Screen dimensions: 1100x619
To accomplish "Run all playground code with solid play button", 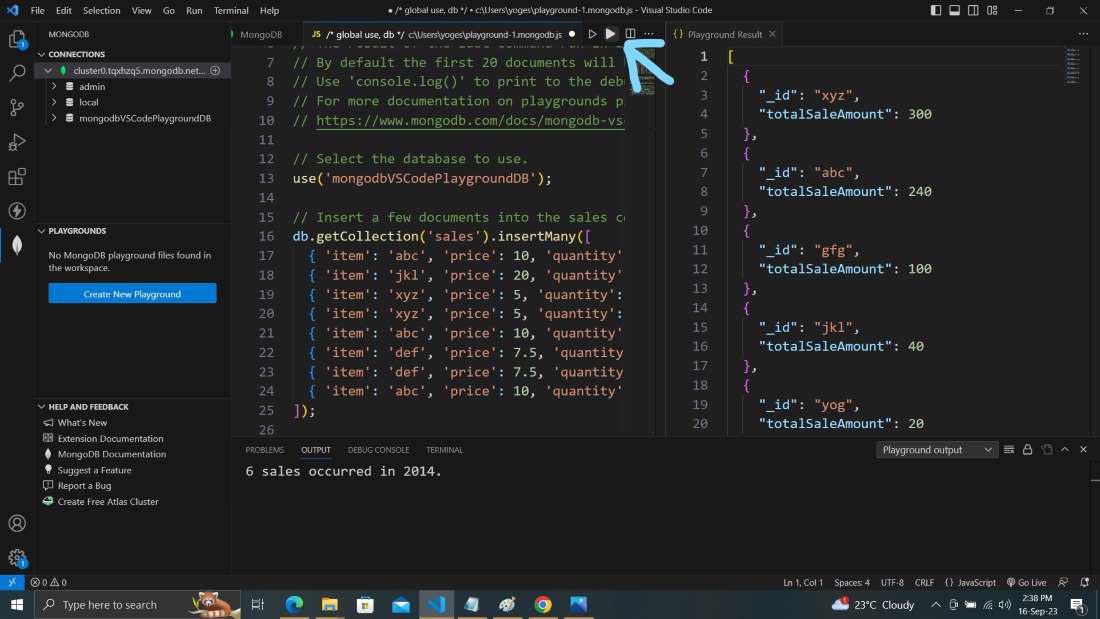I will 610,34.
